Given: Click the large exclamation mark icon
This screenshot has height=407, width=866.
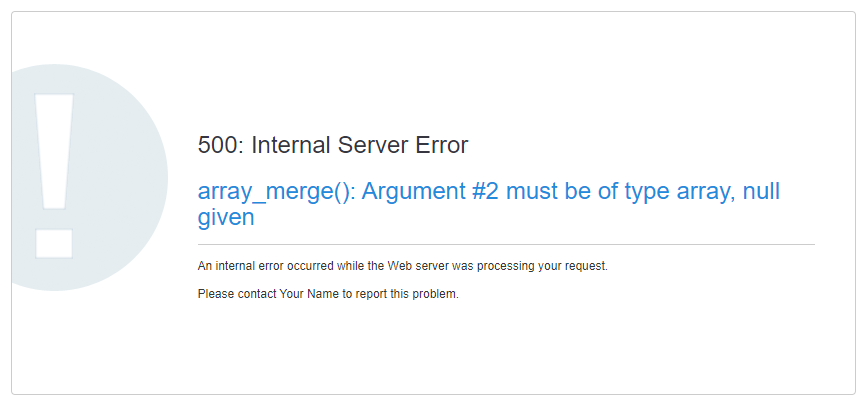Looking at the screenshot, I should [x=54, y=176].
